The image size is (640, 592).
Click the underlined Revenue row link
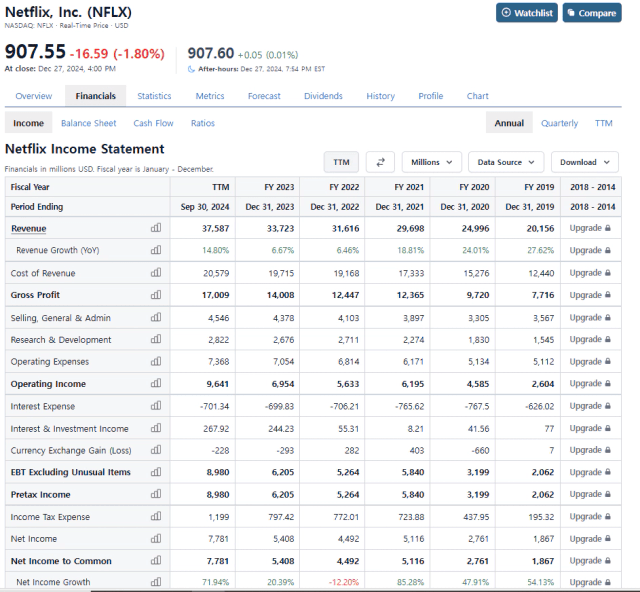click(29, 229)
